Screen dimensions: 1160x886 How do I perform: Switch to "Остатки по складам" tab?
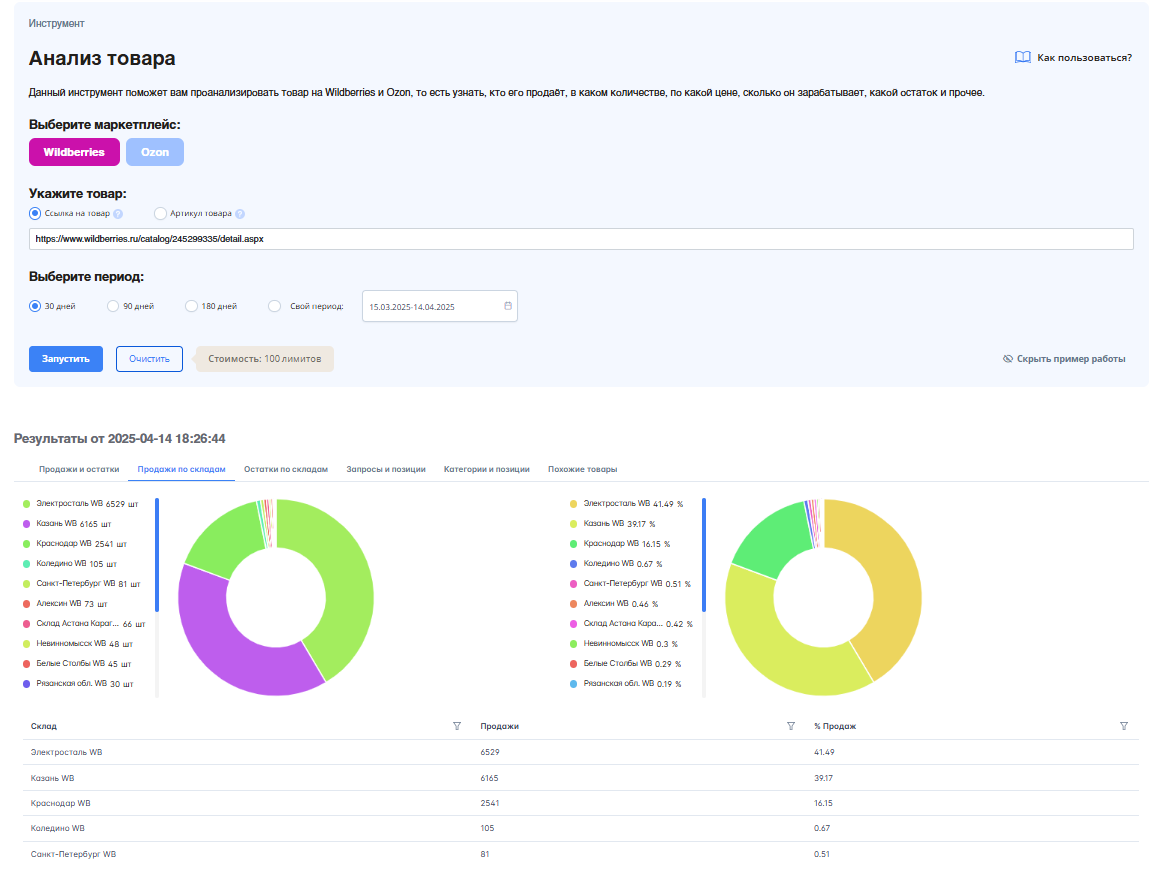pyautogui.click(x=285, y=469)
